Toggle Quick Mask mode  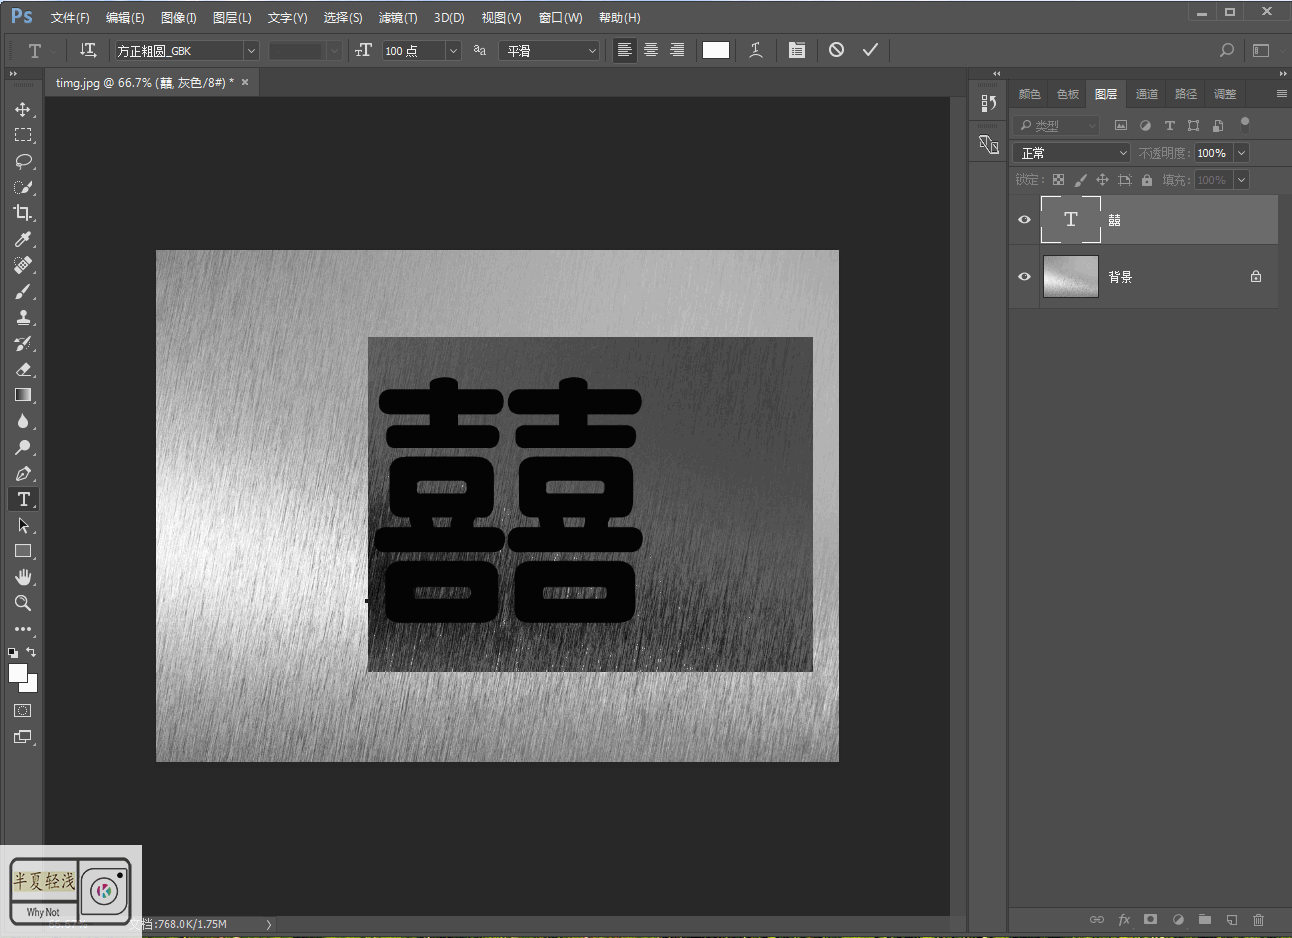[x=23, y=711]
